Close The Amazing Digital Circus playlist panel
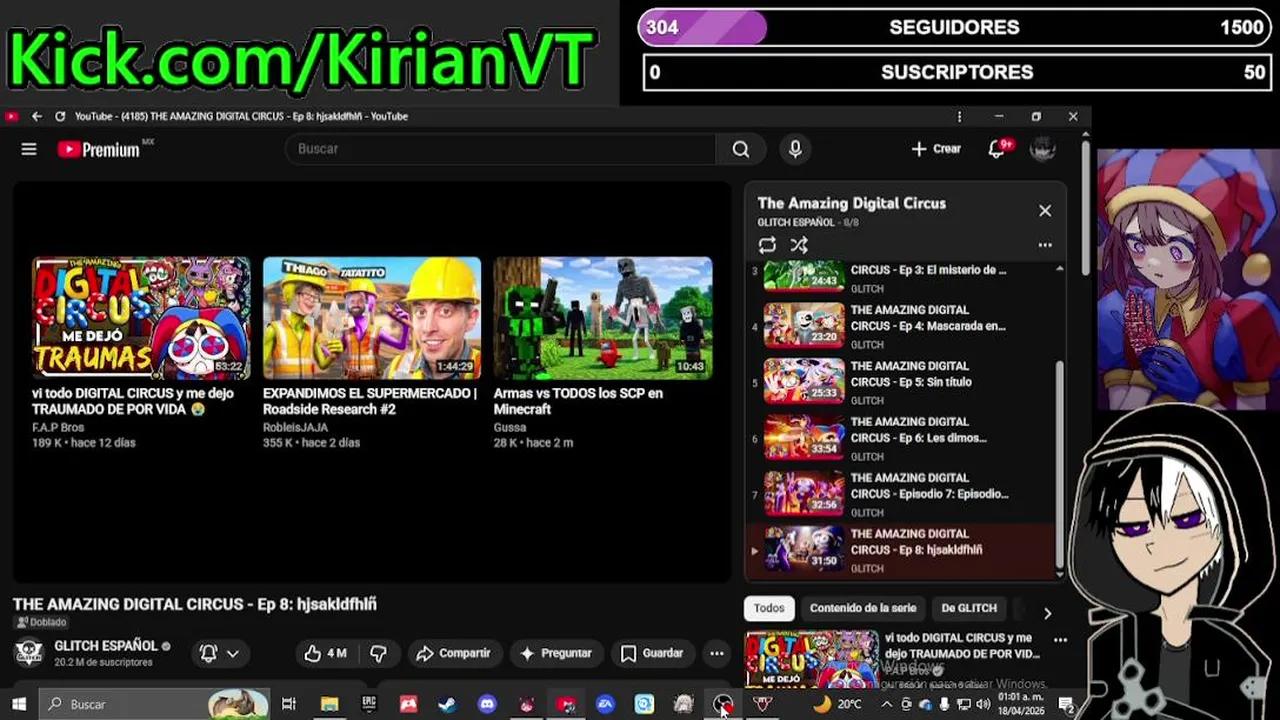The width and height of the screenshot is (1280, 720). [1045, 210]
